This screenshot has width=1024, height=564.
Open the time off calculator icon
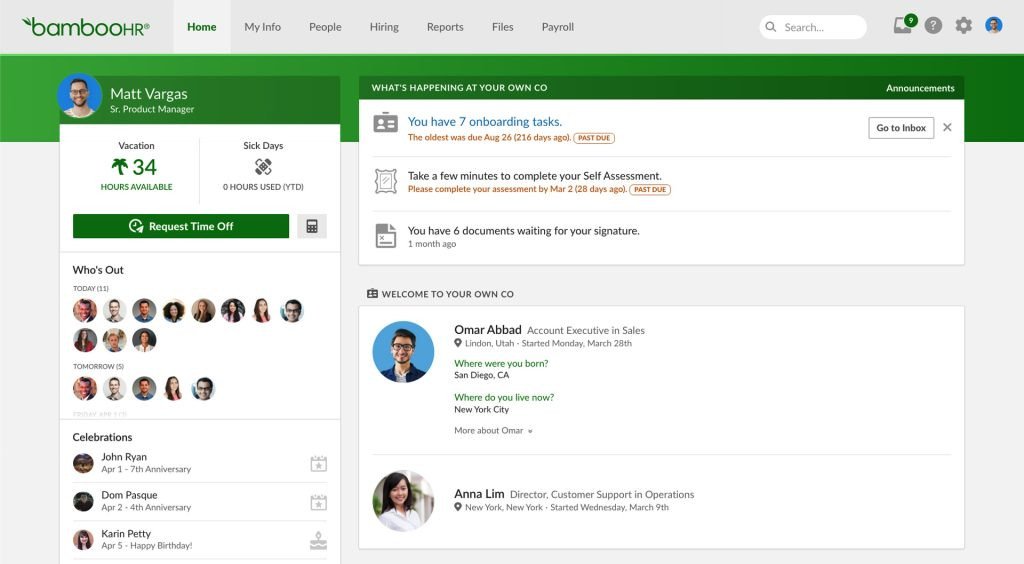click(x=312, y=226)
